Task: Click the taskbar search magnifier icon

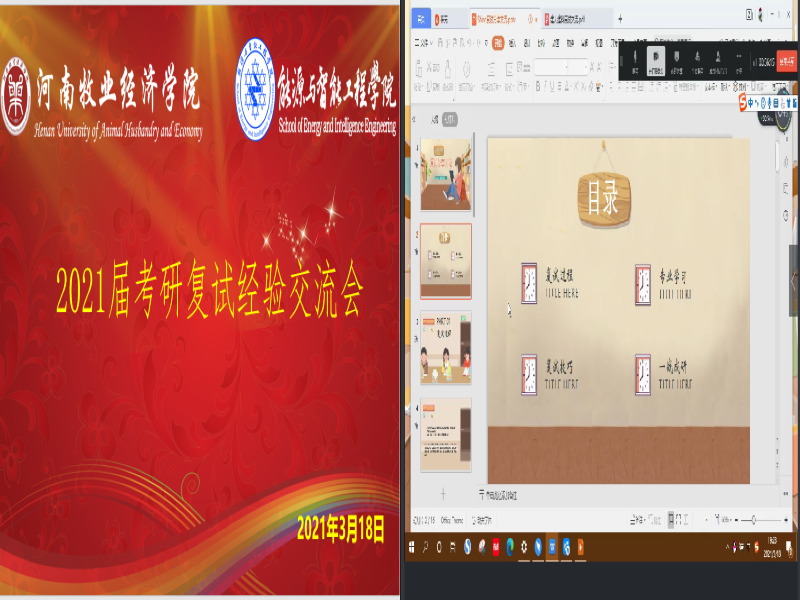Action: [426, 546]
